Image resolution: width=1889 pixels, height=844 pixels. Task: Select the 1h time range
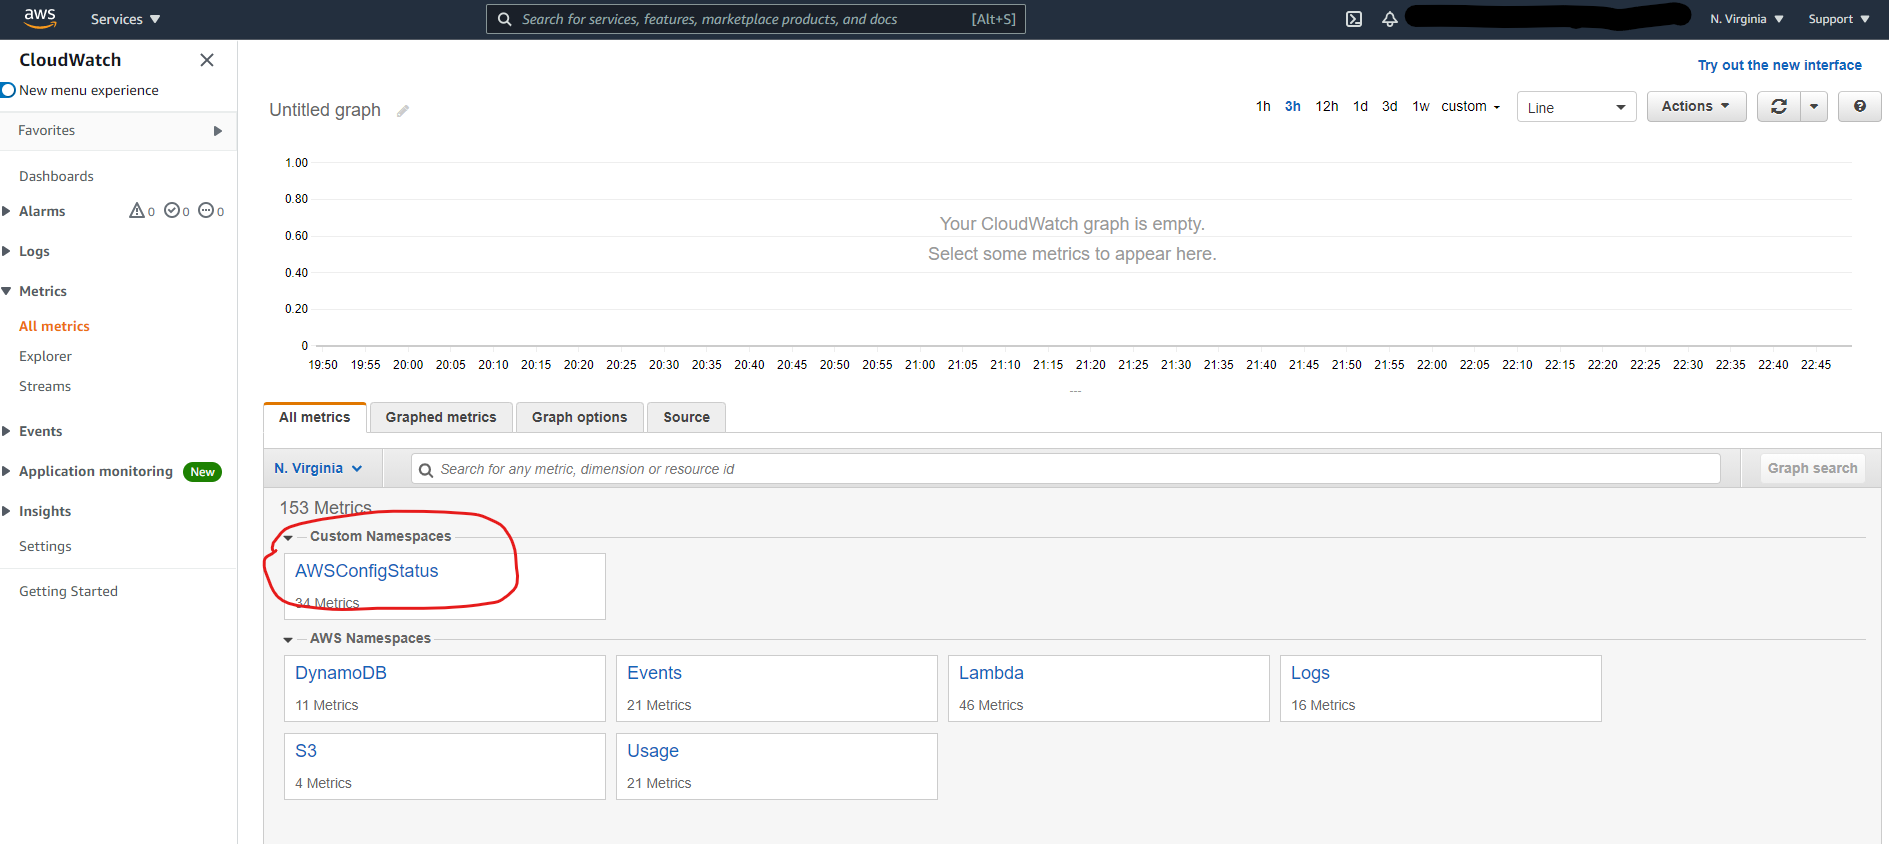(1263, 106)
